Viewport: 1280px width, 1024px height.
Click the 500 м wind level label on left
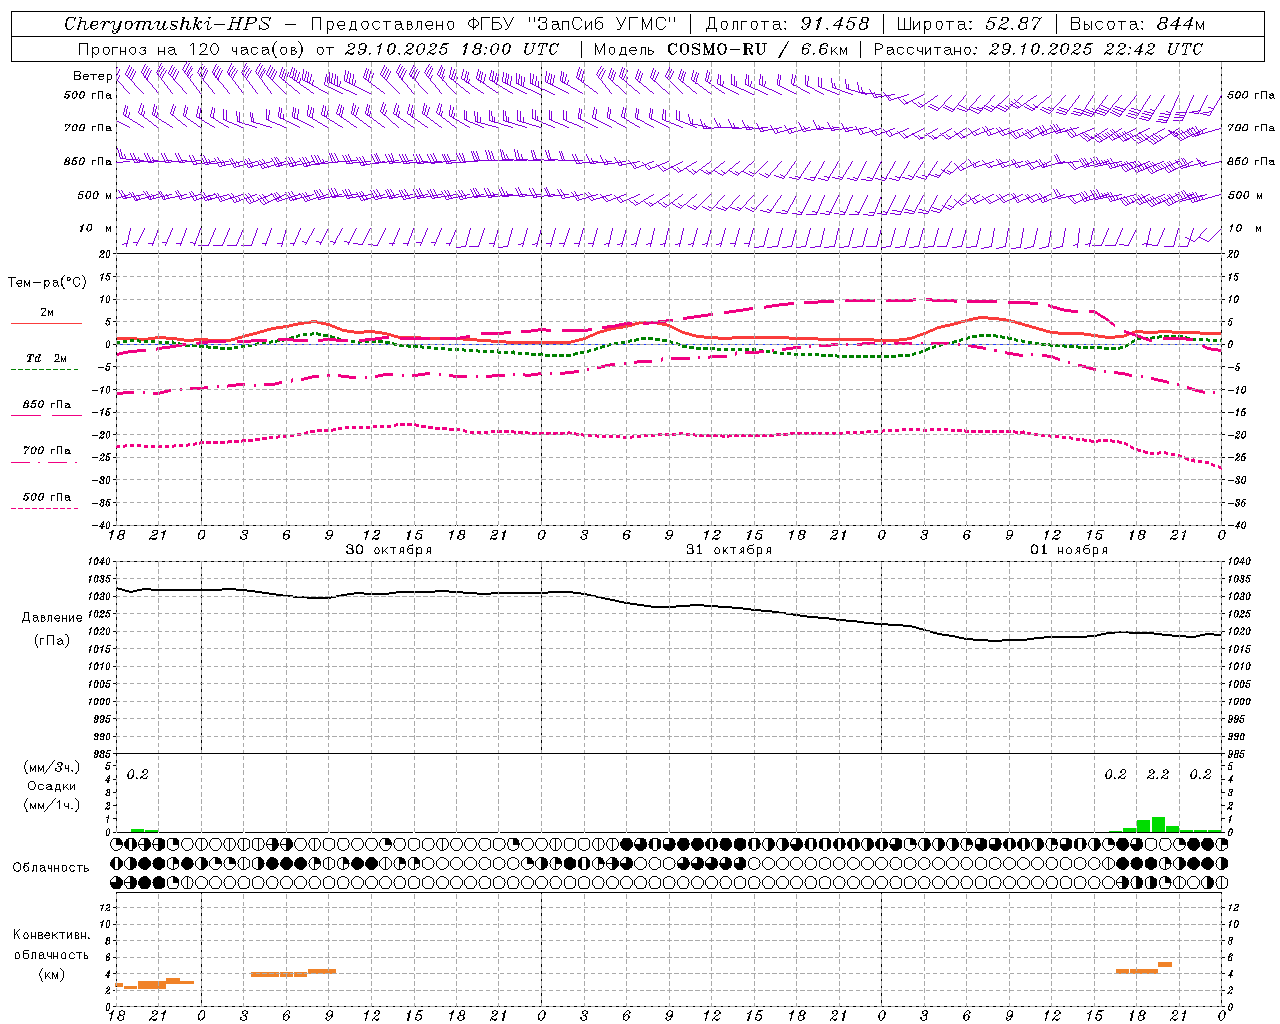pos(95,196)
